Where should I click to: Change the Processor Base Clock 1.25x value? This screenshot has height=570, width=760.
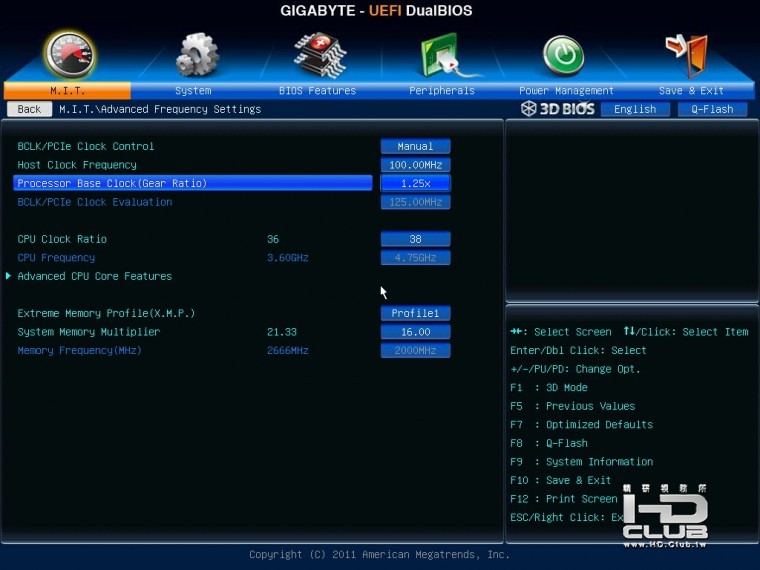pos(415,183)
